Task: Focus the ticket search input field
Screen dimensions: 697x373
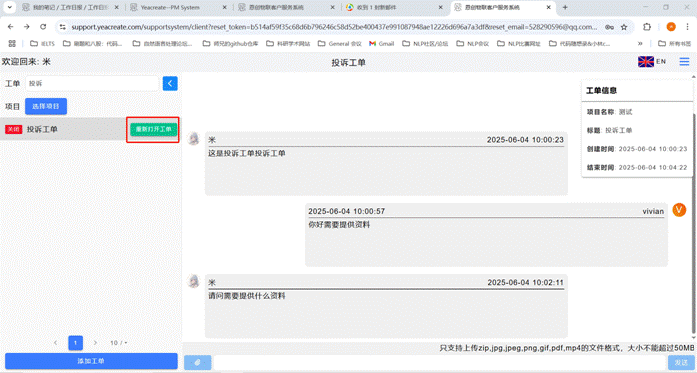Action: [92, 84]
